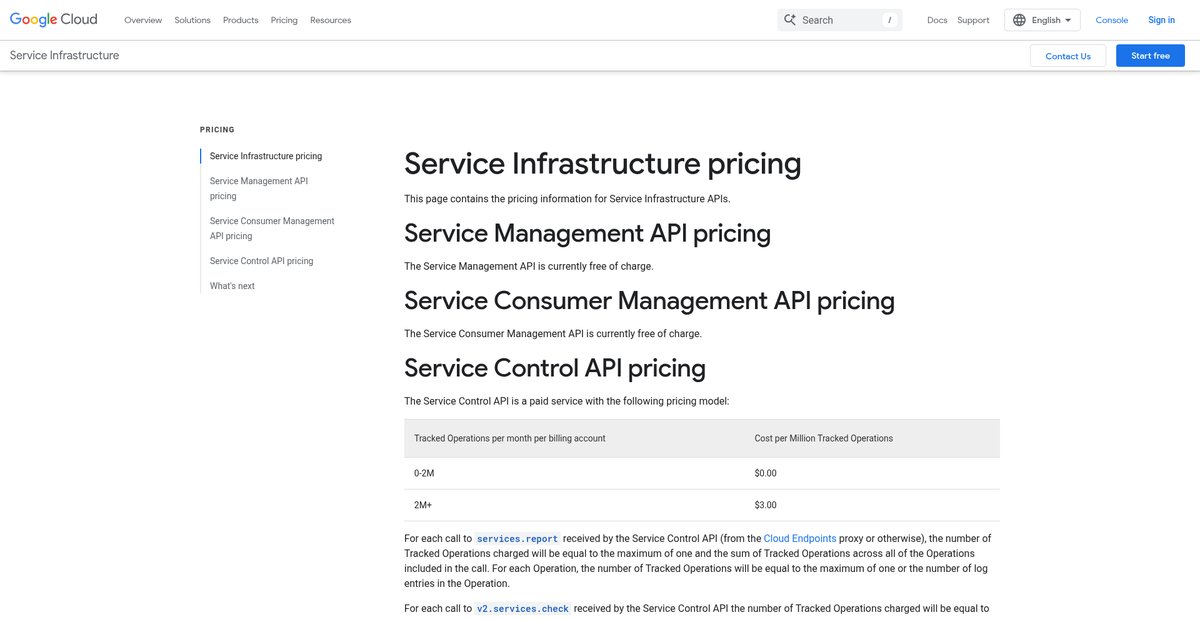Open the Solutions menu
Screen dimensions: 1200x620
[192, 20]
